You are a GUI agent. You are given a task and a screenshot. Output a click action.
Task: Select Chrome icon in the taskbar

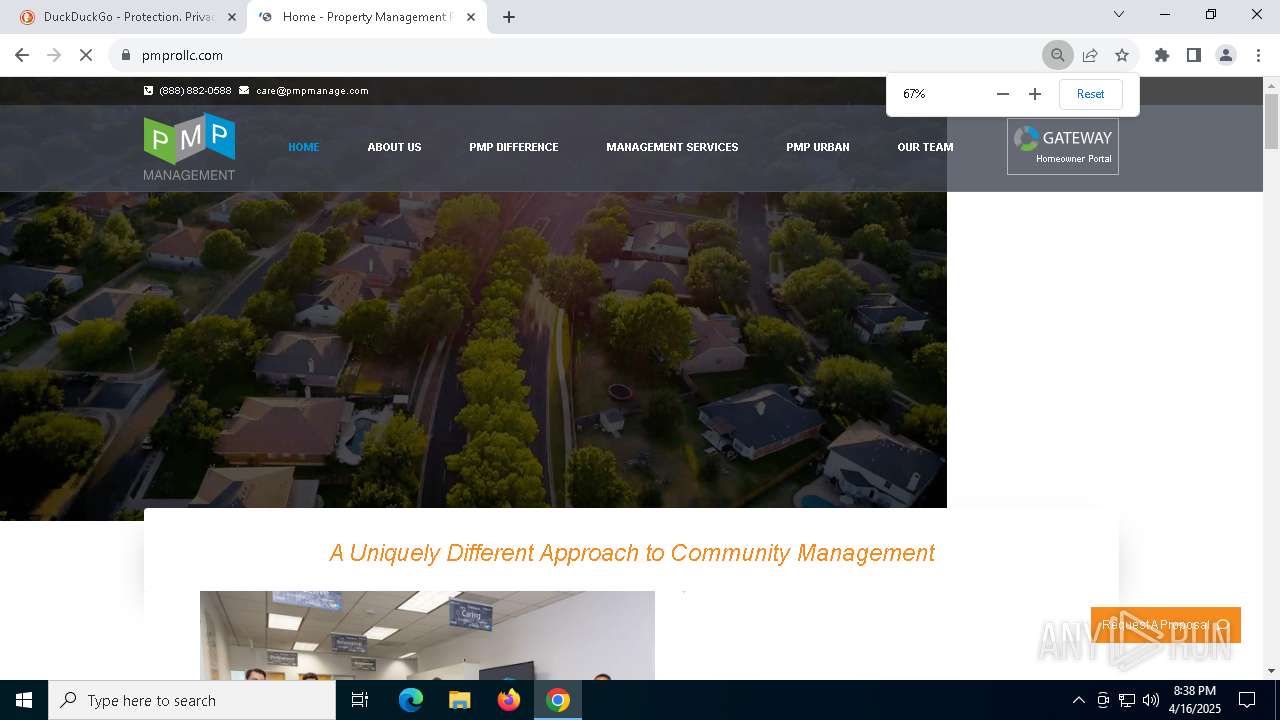pos(558,700)
